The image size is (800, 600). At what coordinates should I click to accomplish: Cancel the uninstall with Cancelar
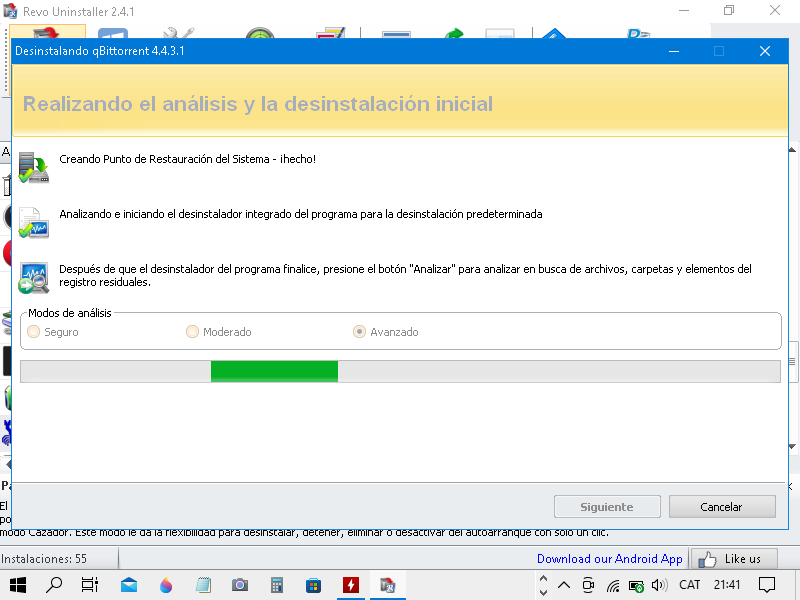[x=722, y=507]
